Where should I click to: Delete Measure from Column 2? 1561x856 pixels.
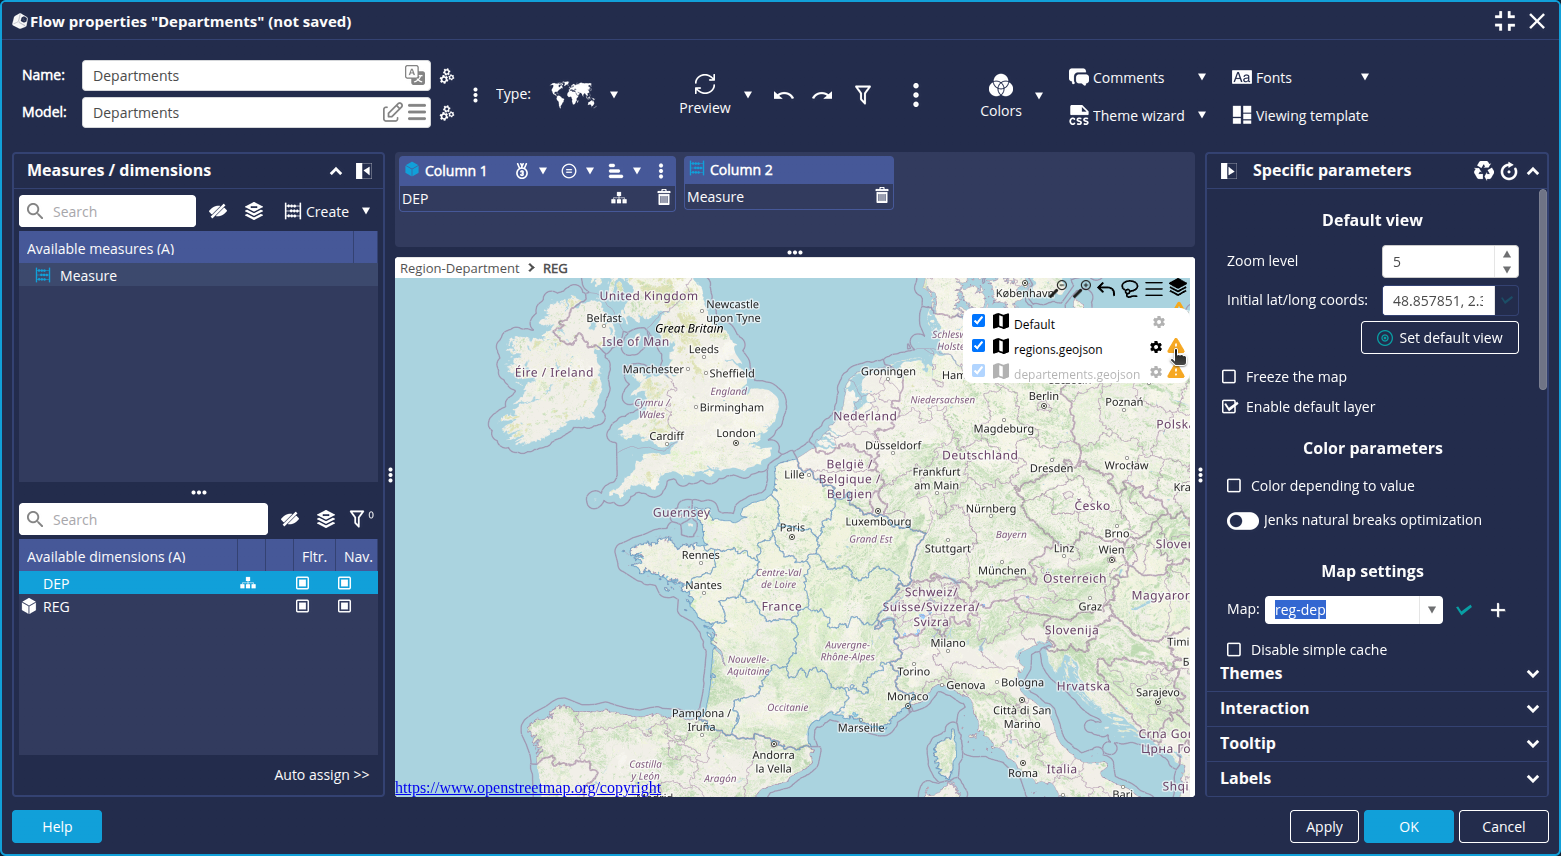tap(882, 196)
